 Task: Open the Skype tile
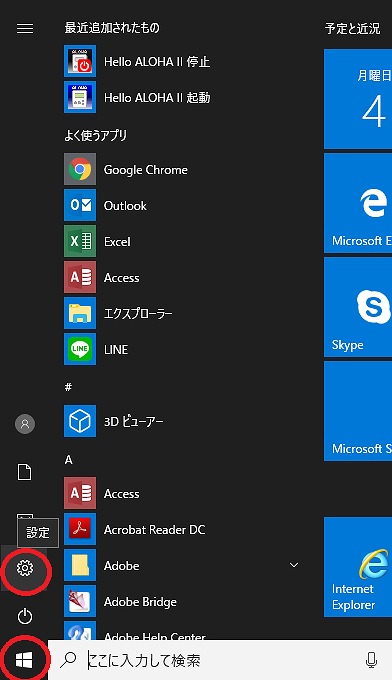point(358,307)
